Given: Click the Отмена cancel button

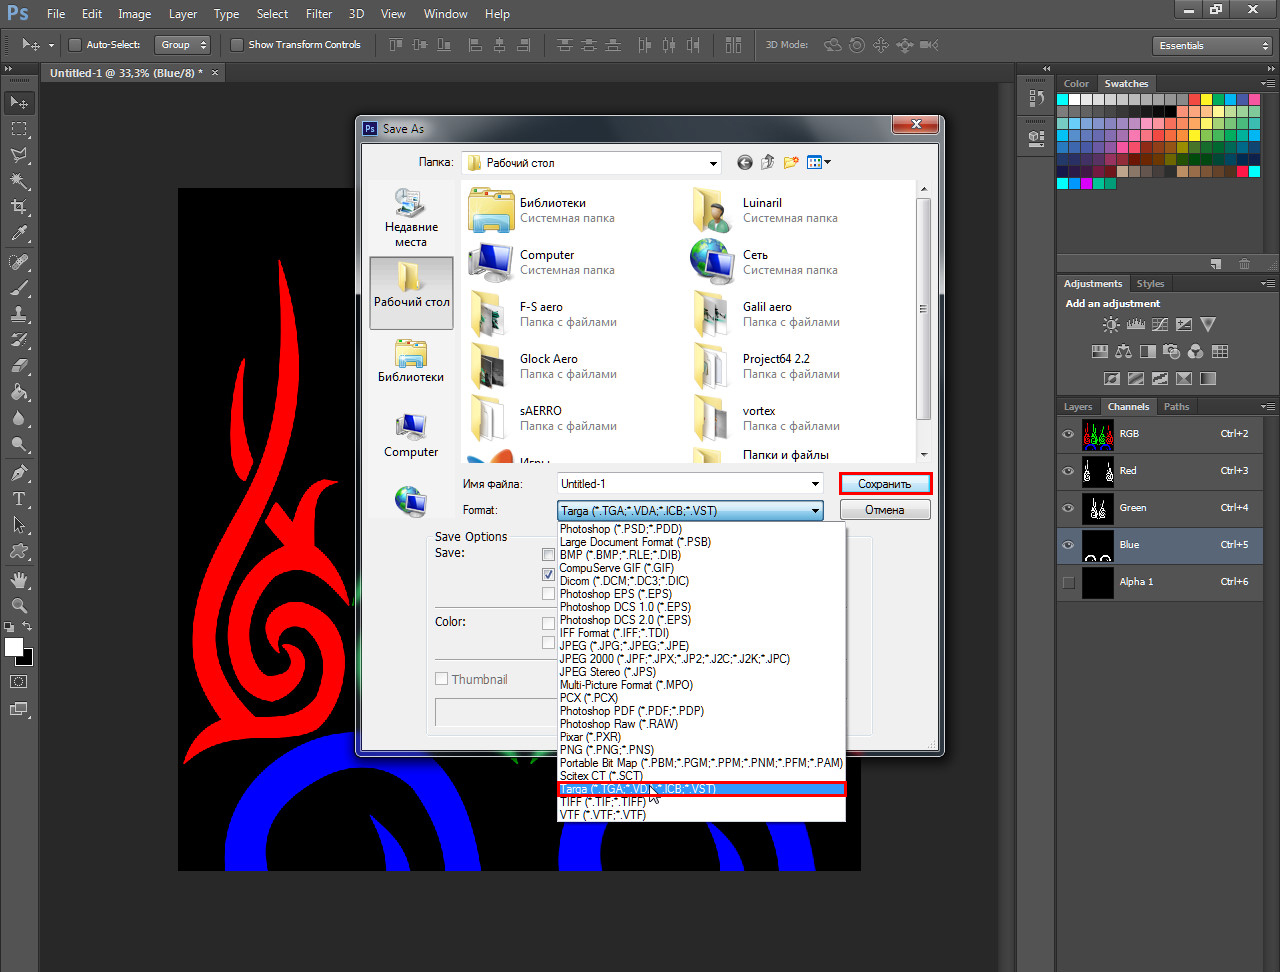Looking at the screenshot, I should [x=885, y=510].
